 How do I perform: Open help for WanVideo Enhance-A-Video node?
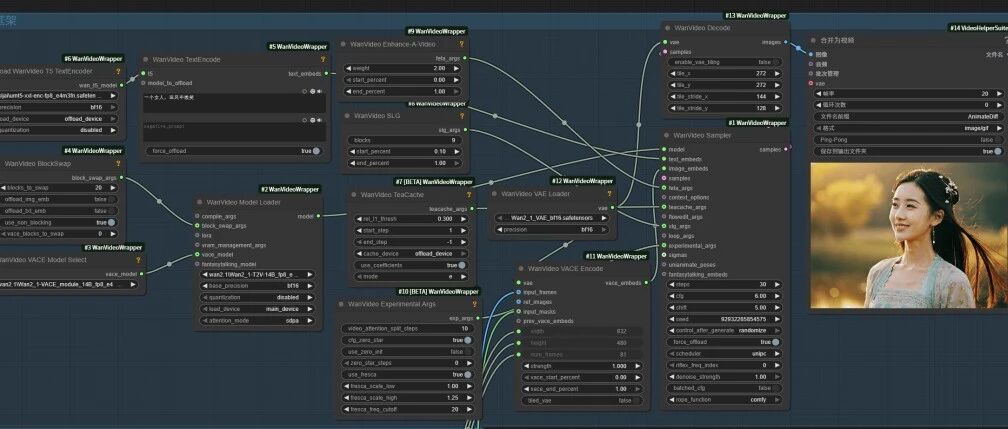coord(461,44)
